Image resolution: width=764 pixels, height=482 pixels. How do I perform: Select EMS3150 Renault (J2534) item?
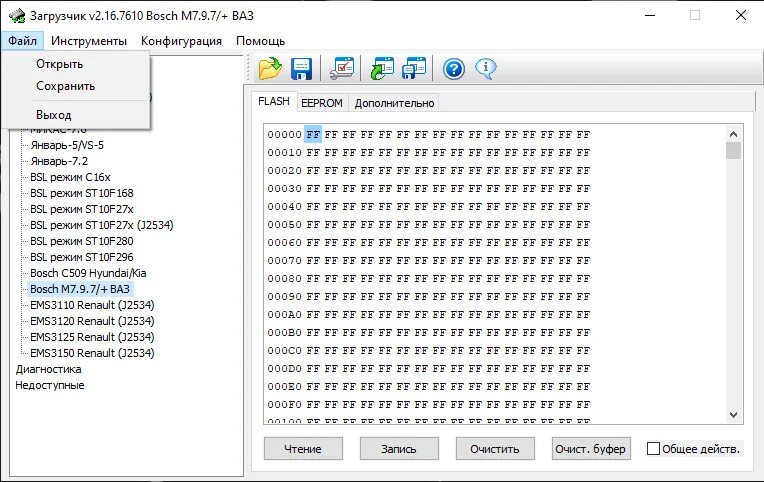92,353
